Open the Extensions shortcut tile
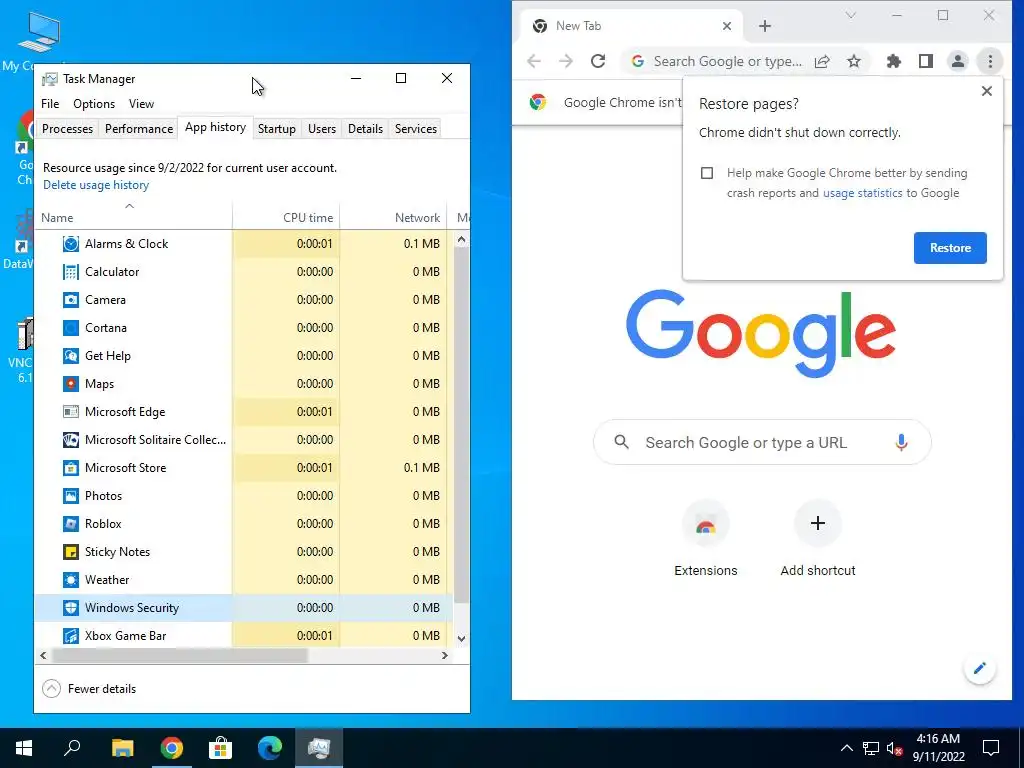The width and height of the screenshot is (1024, 768). pos(705,539)
